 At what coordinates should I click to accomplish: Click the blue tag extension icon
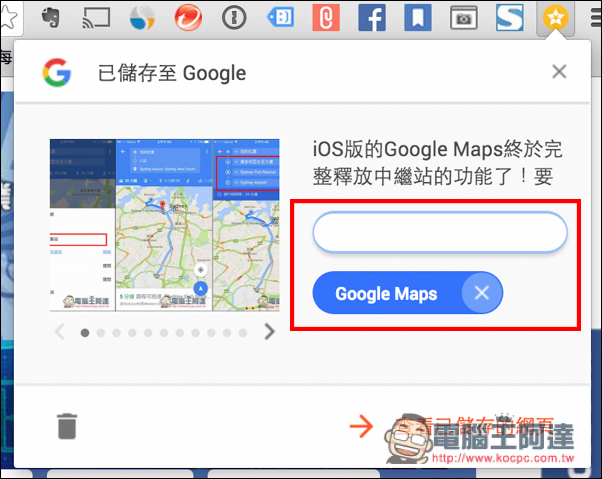pos(280,18)
